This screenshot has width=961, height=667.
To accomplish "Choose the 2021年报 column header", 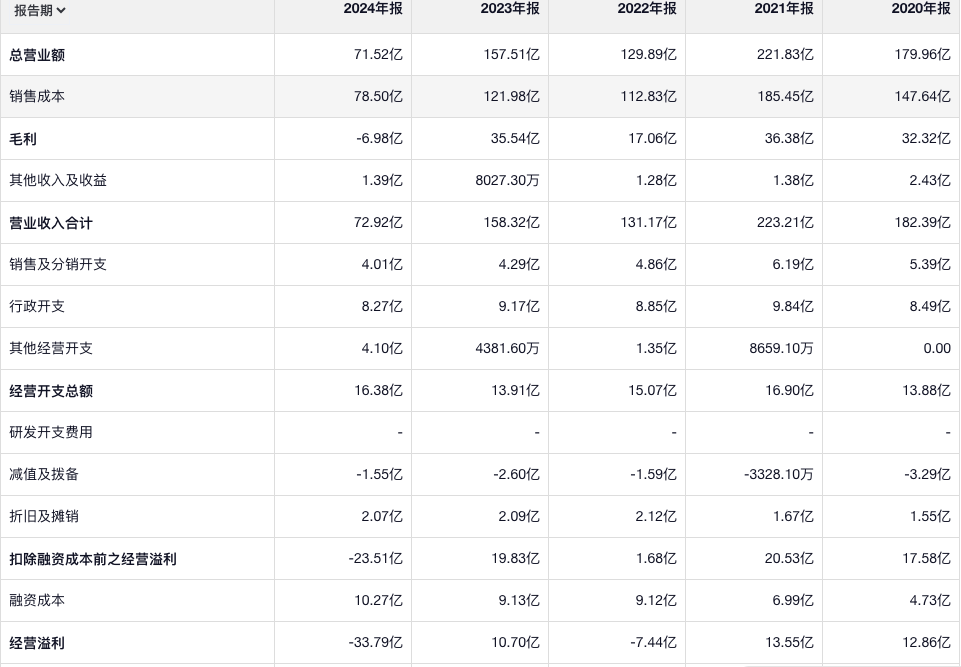I will (x=784, y=9).
